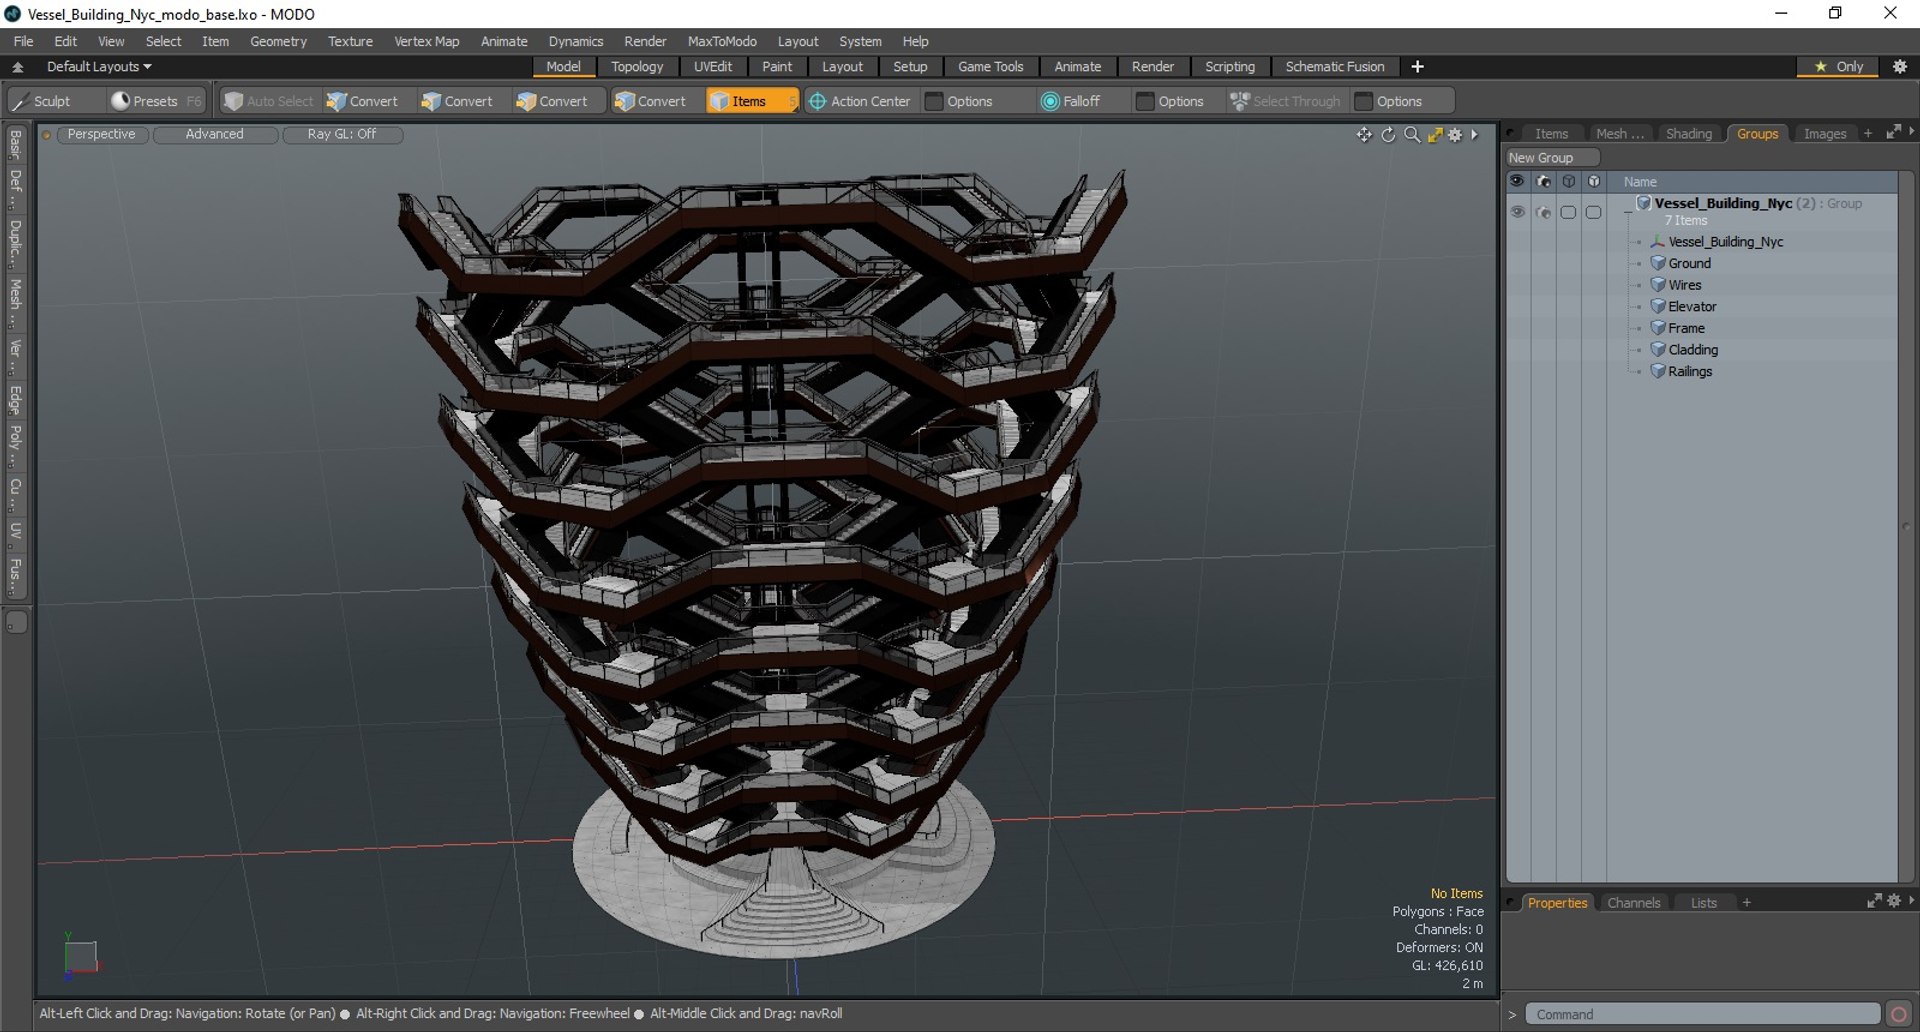Click the fourth Convert button before Items
The width and height of the screenshot is (1920, 1032).
coord(651,101)
